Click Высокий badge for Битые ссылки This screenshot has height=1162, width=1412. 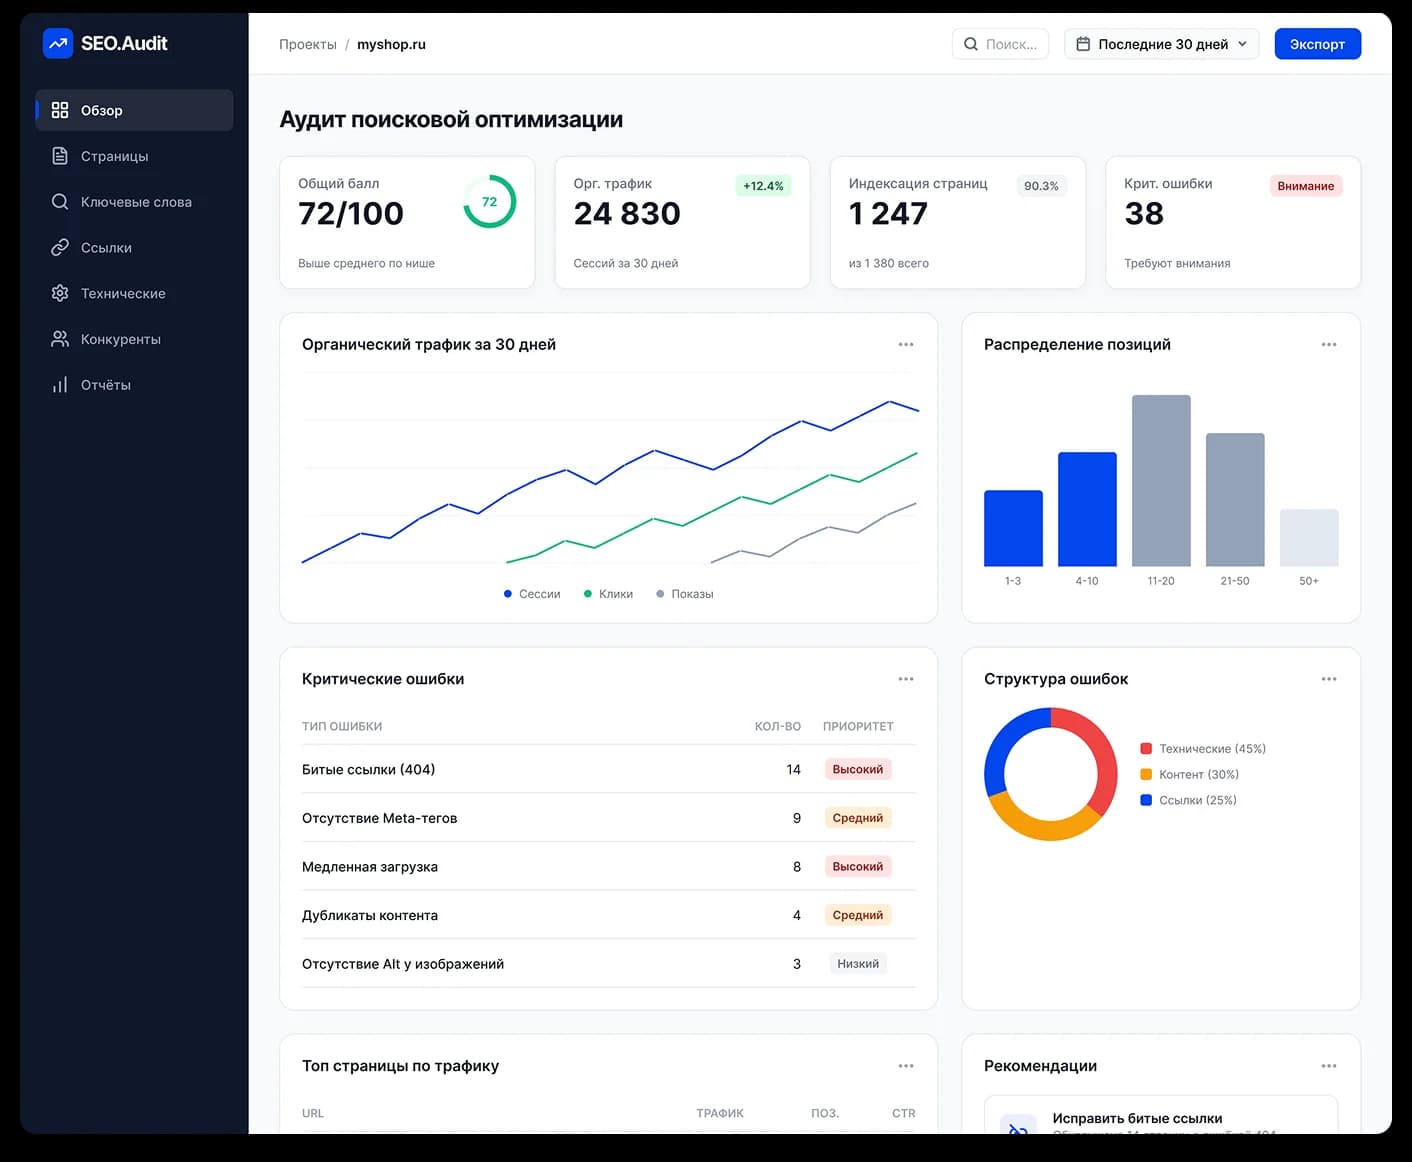coord(858,769)
